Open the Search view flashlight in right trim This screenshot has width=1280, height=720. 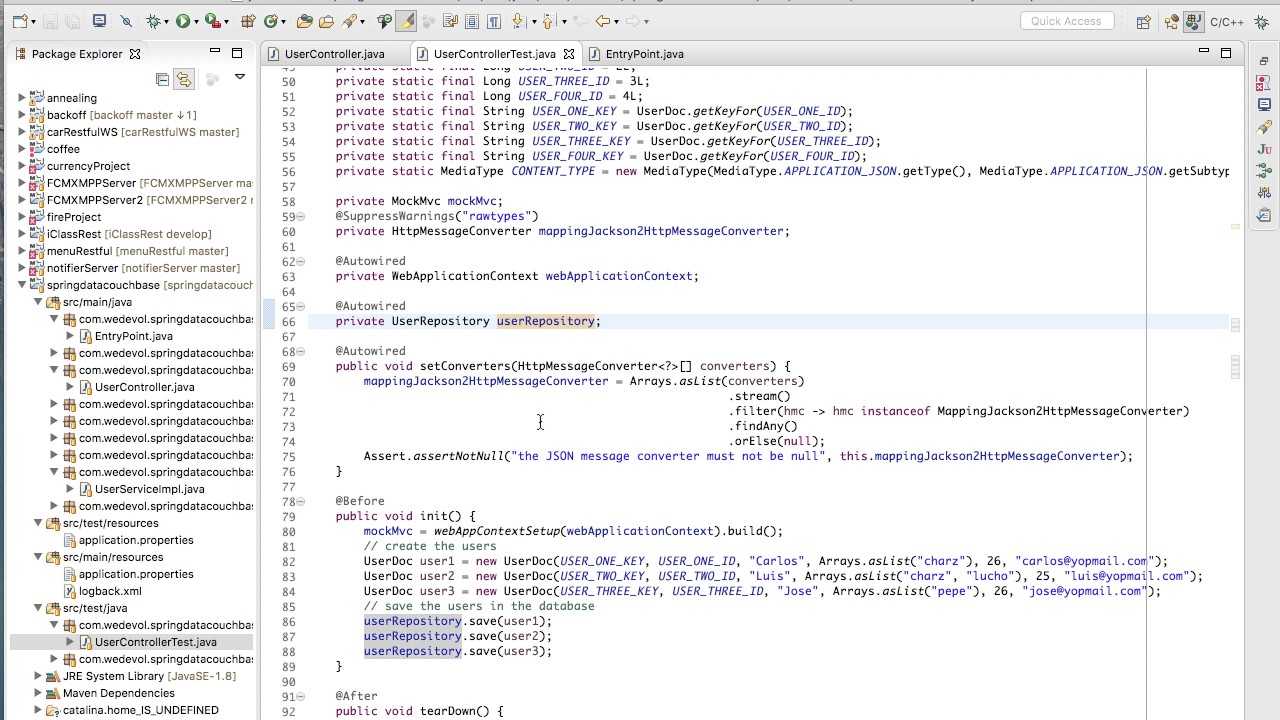coord(1264,127)
